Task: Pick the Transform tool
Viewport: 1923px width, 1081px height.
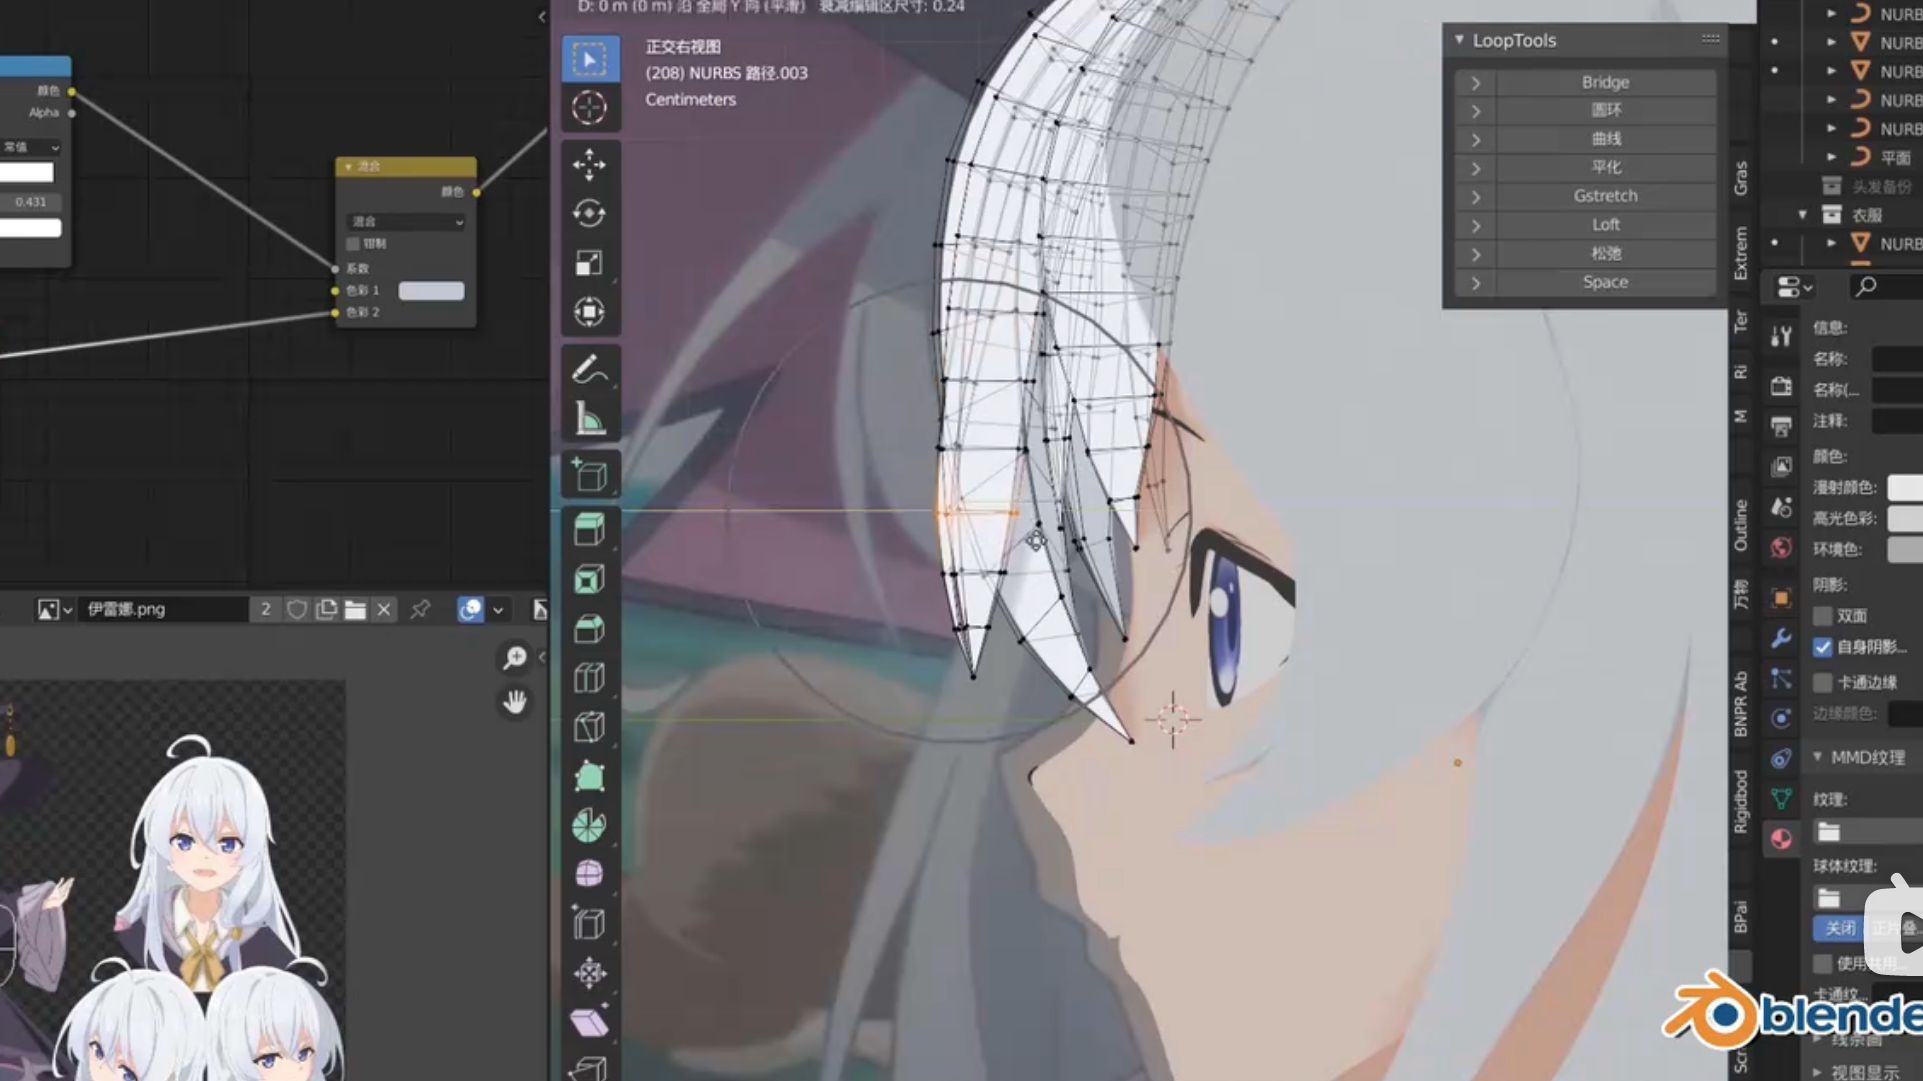Action: click(x=589, y=311)
